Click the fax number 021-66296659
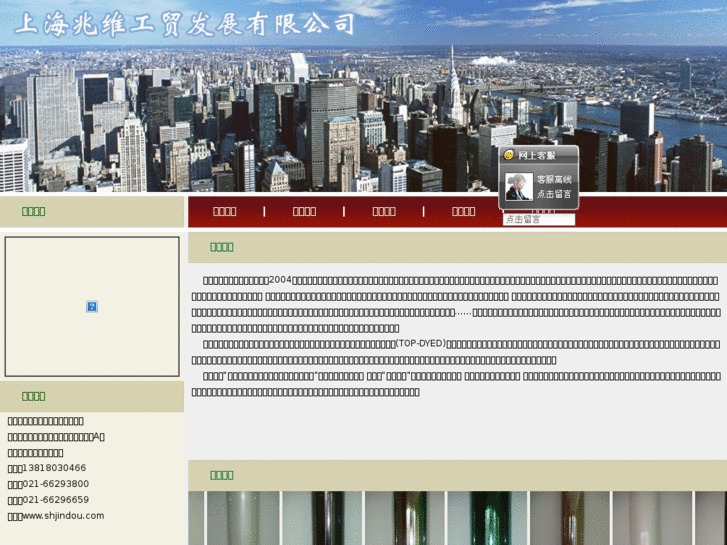The width and height of the screenshot is (727, 545). (56, 500)
